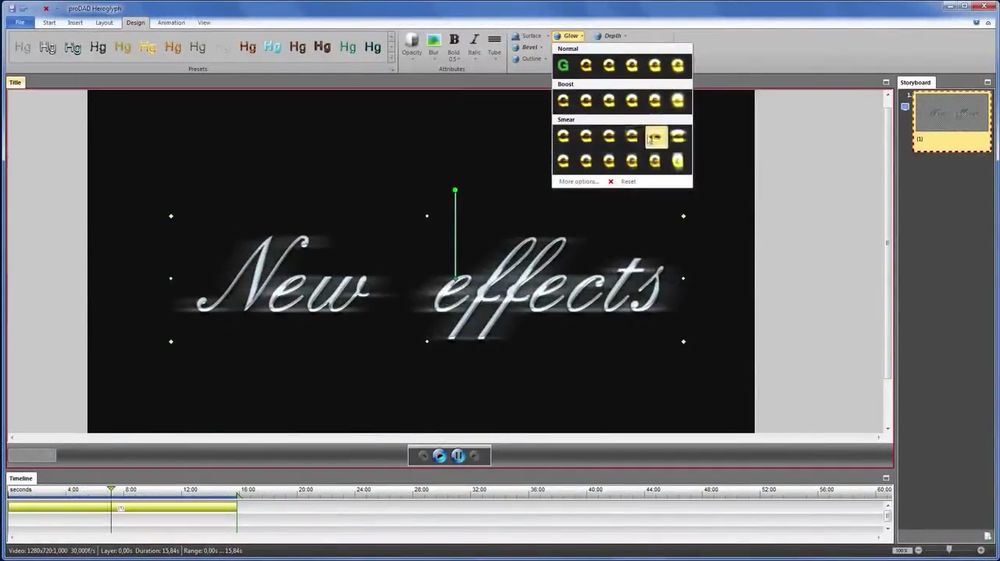Apply the first gray Hg preset
1000x561 pixels.
pyautogui.click(x=22, y=47)
